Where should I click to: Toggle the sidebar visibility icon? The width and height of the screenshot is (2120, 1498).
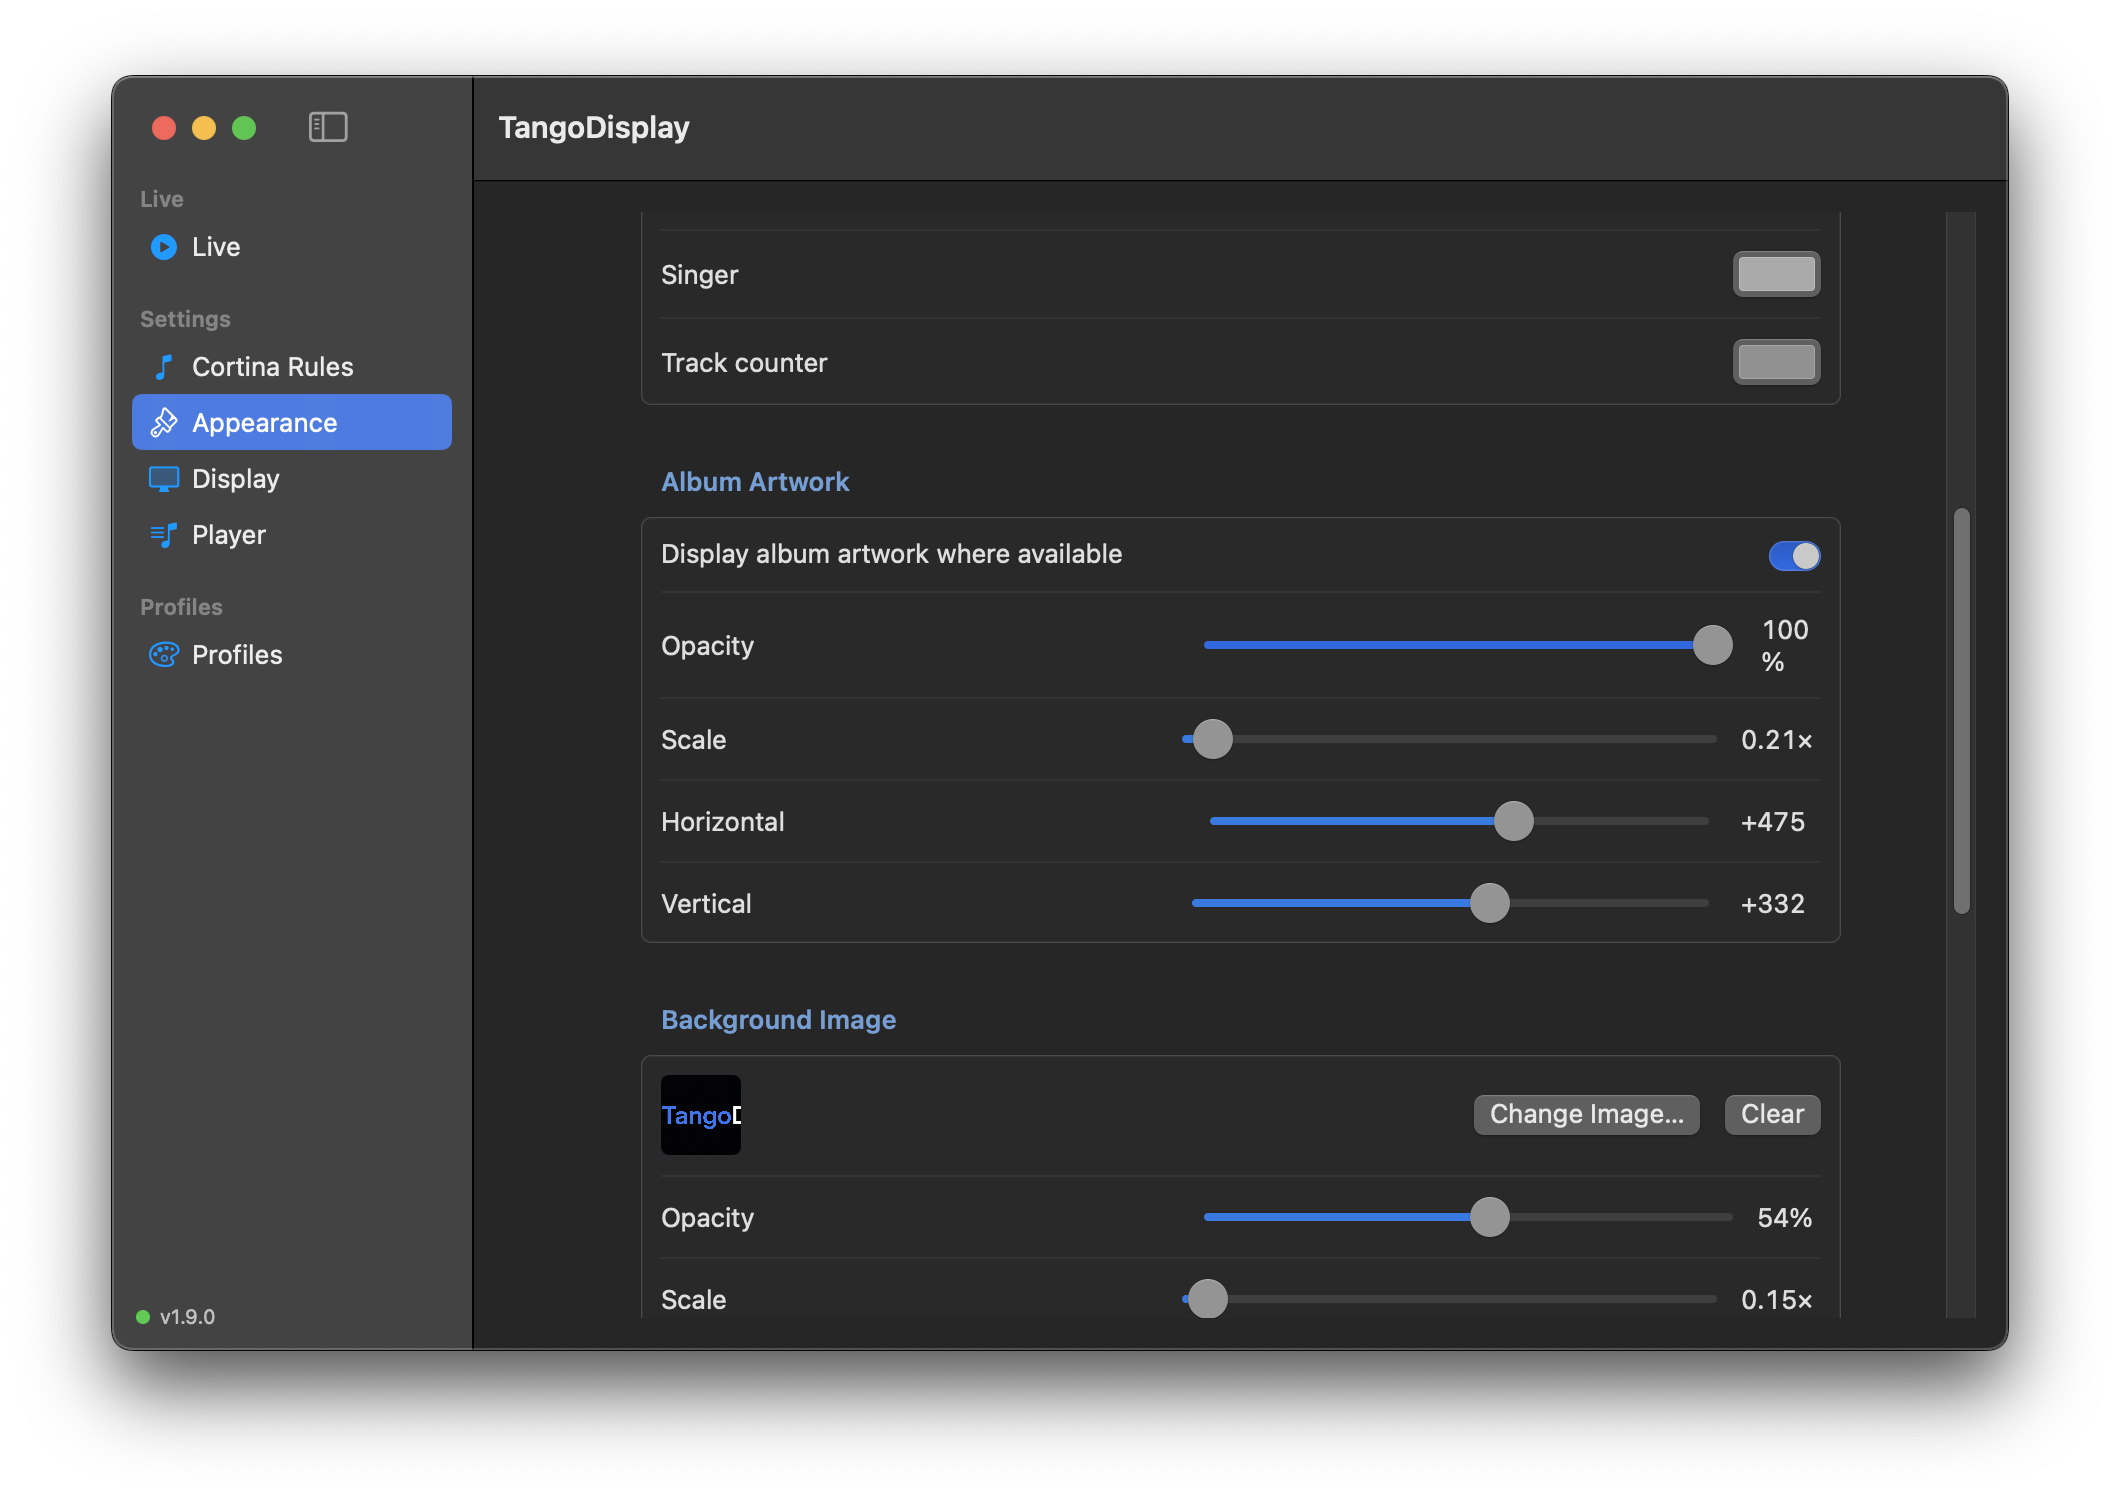(328, 127)
